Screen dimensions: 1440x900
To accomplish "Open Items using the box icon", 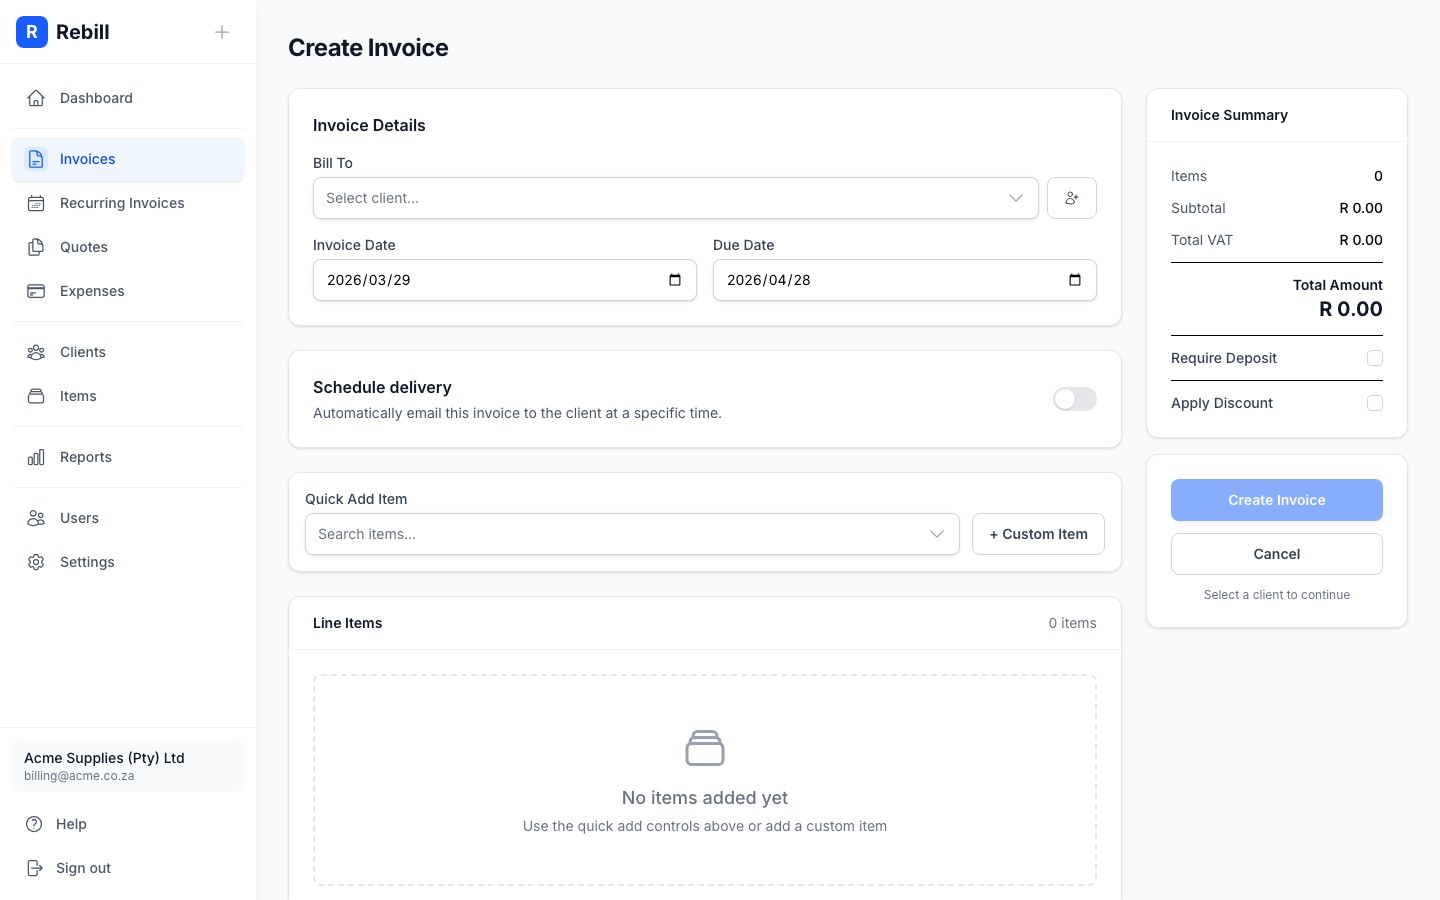I will click(36, 396).
